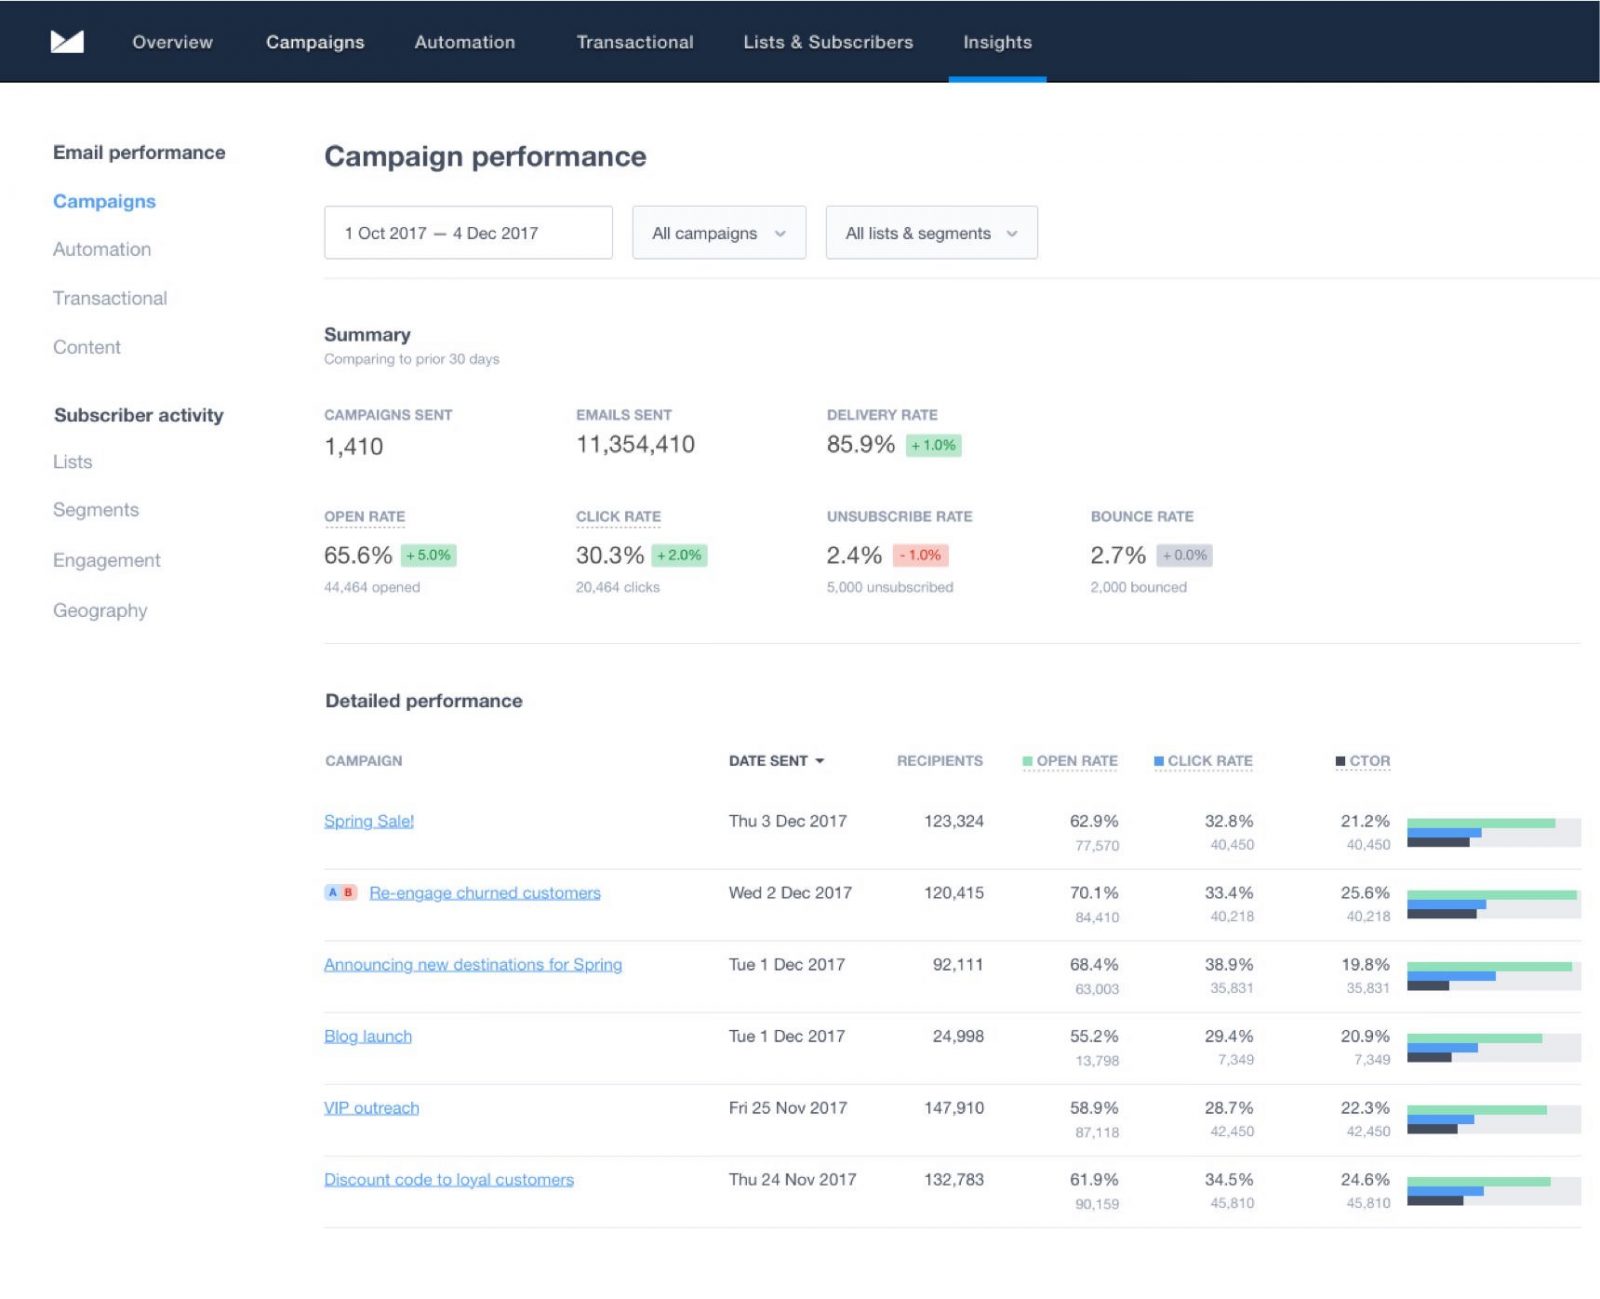Screen dimensions: 1600x1299
Task: Open the Spring Sale! campaign report
Action: [x=369, y=820]
